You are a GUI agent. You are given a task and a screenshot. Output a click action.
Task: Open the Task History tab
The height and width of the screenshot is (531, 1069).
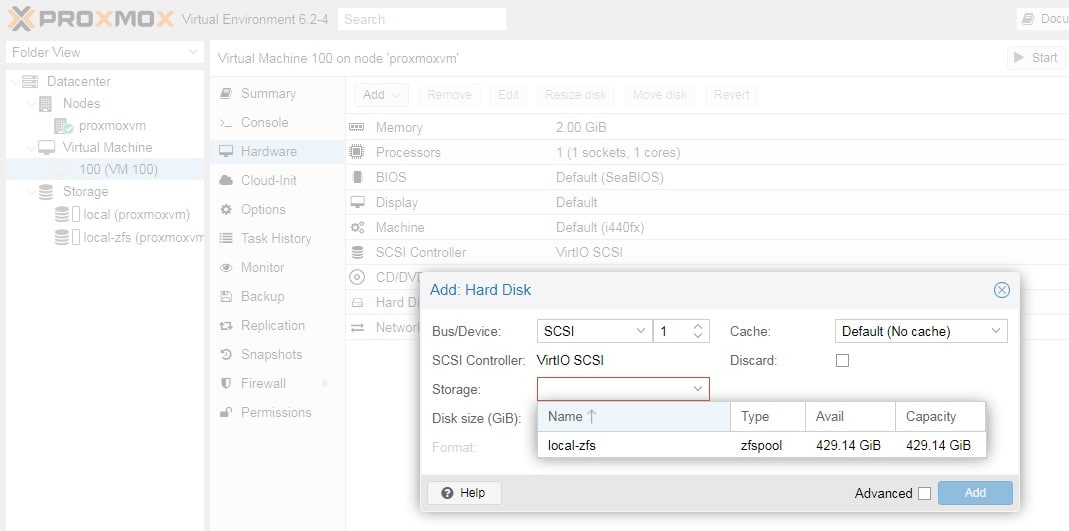tap(277, 239)
